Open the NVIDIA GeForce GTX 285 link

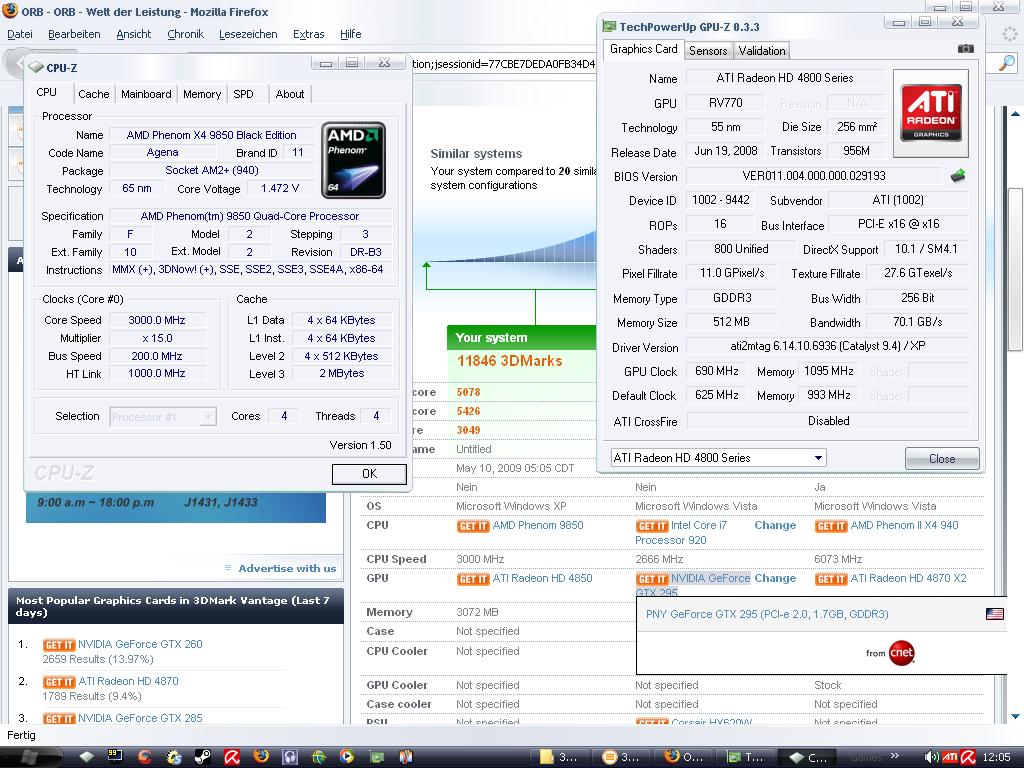pos(140,718)
